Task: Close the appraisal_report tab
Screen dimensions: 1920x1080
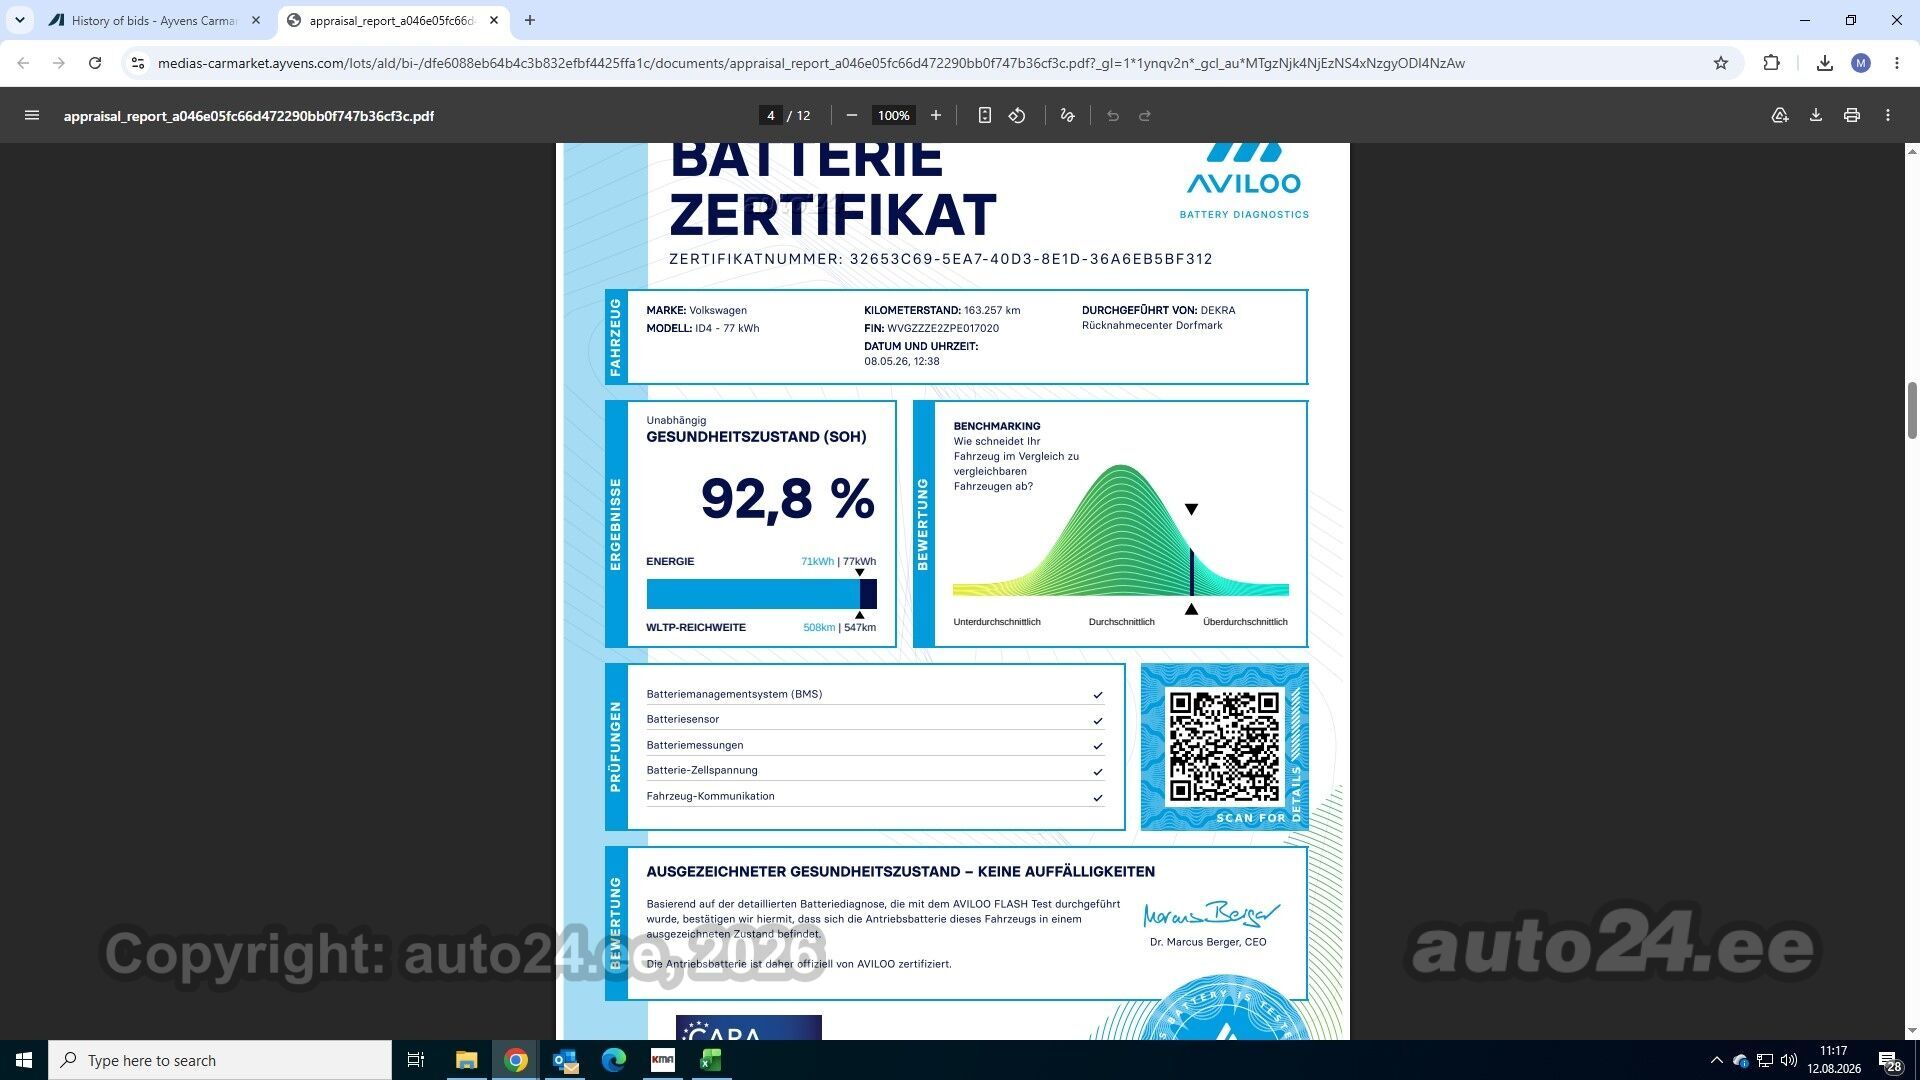Action: [494, 20]
